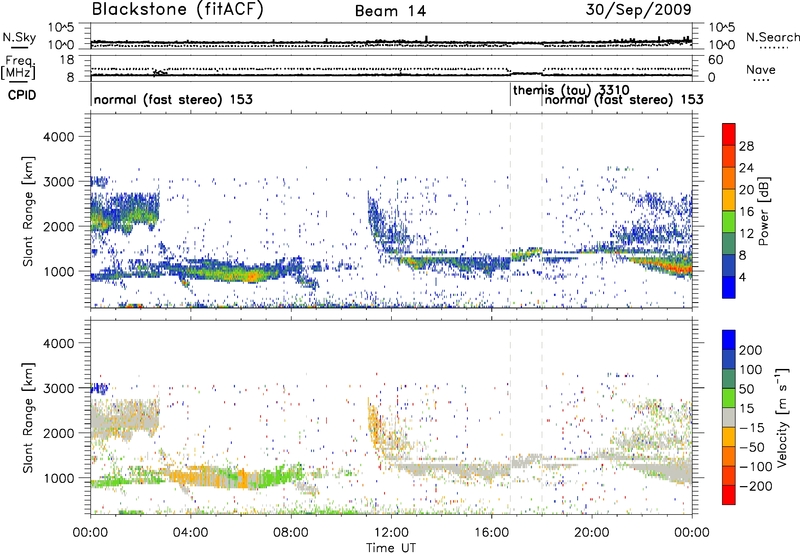Select the N.Sky legend label
Screen dimensions: 800x554
19,37
